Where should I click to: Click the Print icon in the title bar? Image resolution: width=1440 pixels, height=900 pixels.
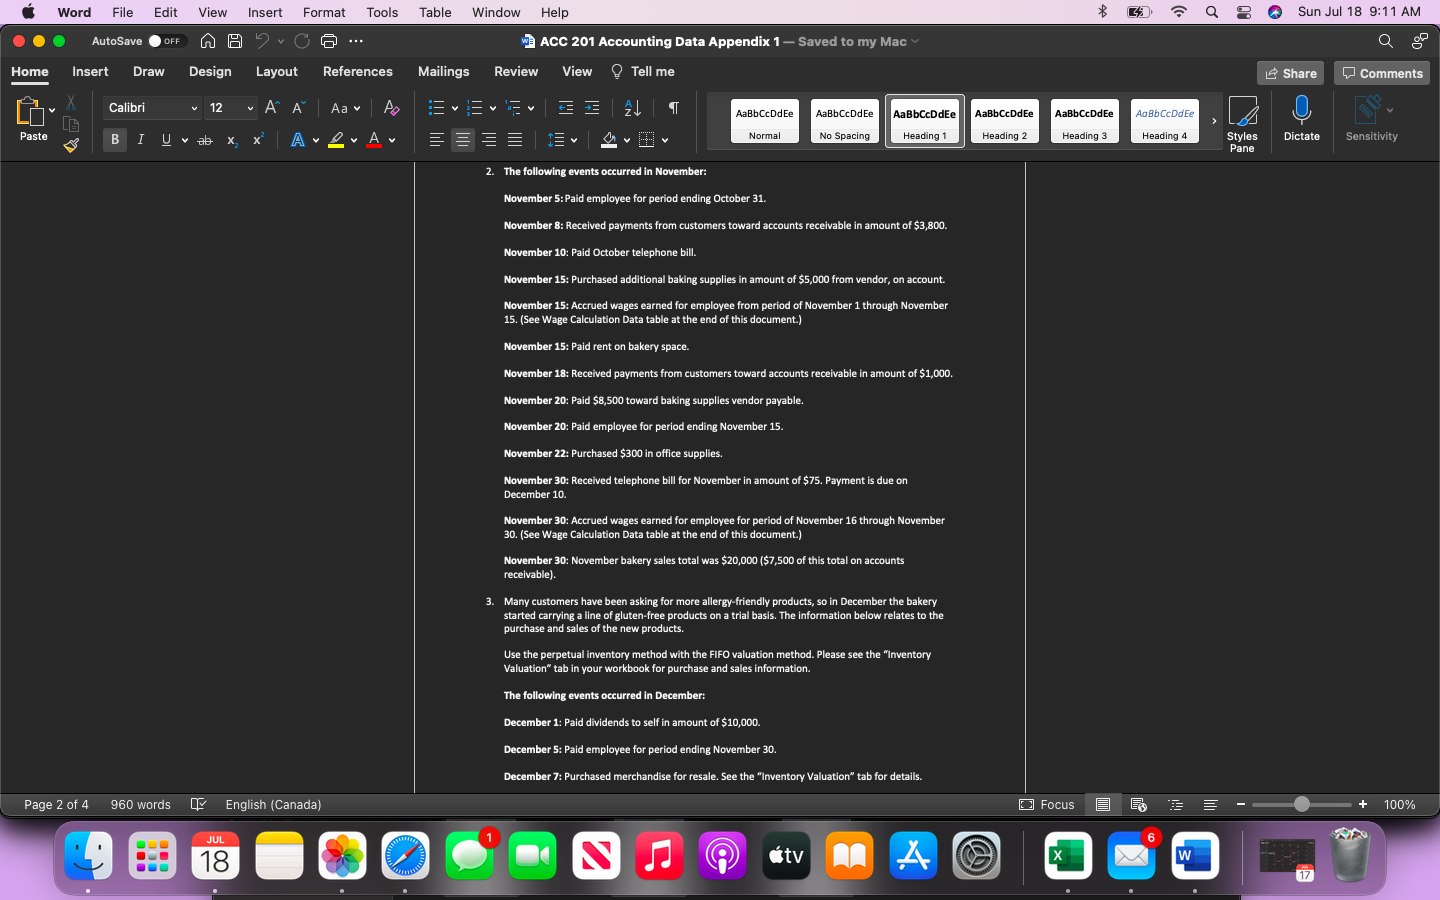pyautogui.click(x=329, y=41)
